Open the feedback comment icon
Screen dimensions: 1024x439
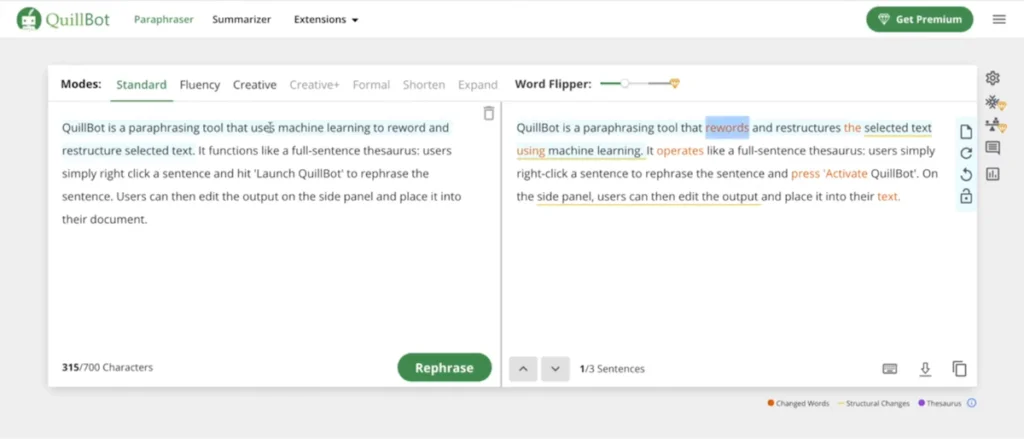point(992,148)
